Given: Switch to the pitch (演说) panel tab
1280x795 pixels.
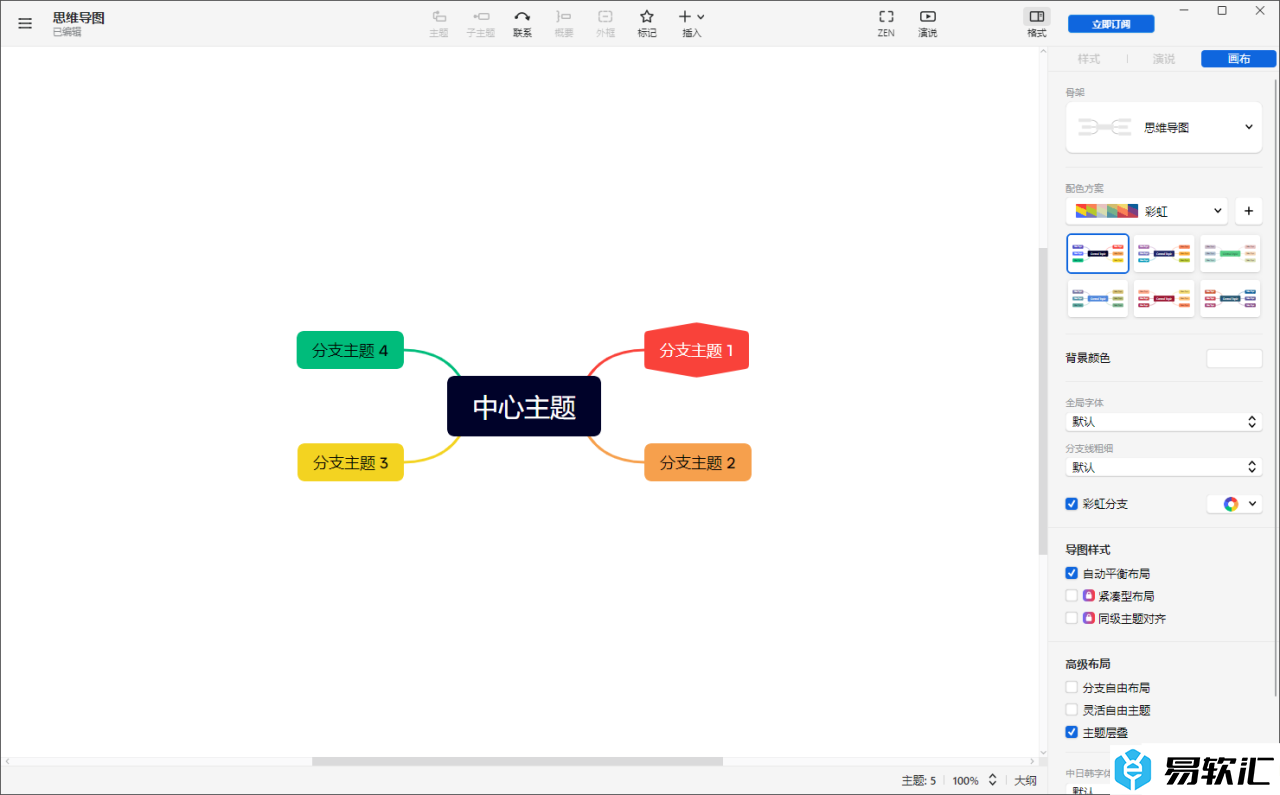Looking at the screenshot, I should click(1164, 59).
